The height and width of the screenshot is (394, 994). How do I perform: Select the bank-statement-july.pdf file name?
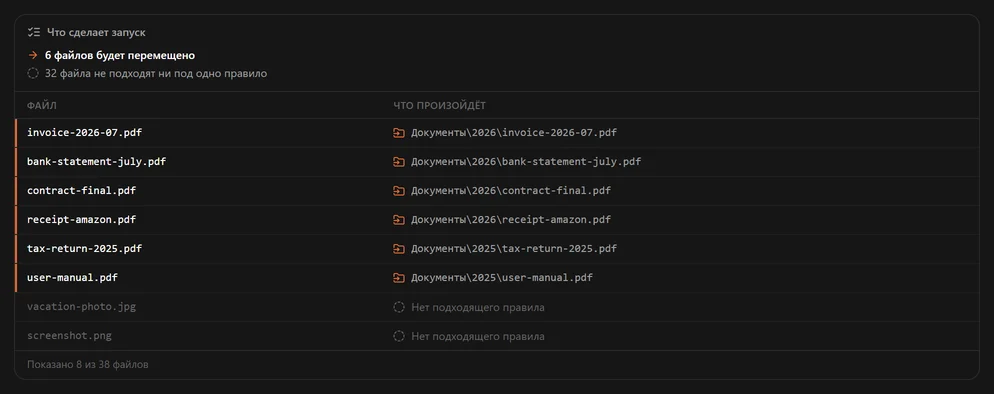pos(96,162)
